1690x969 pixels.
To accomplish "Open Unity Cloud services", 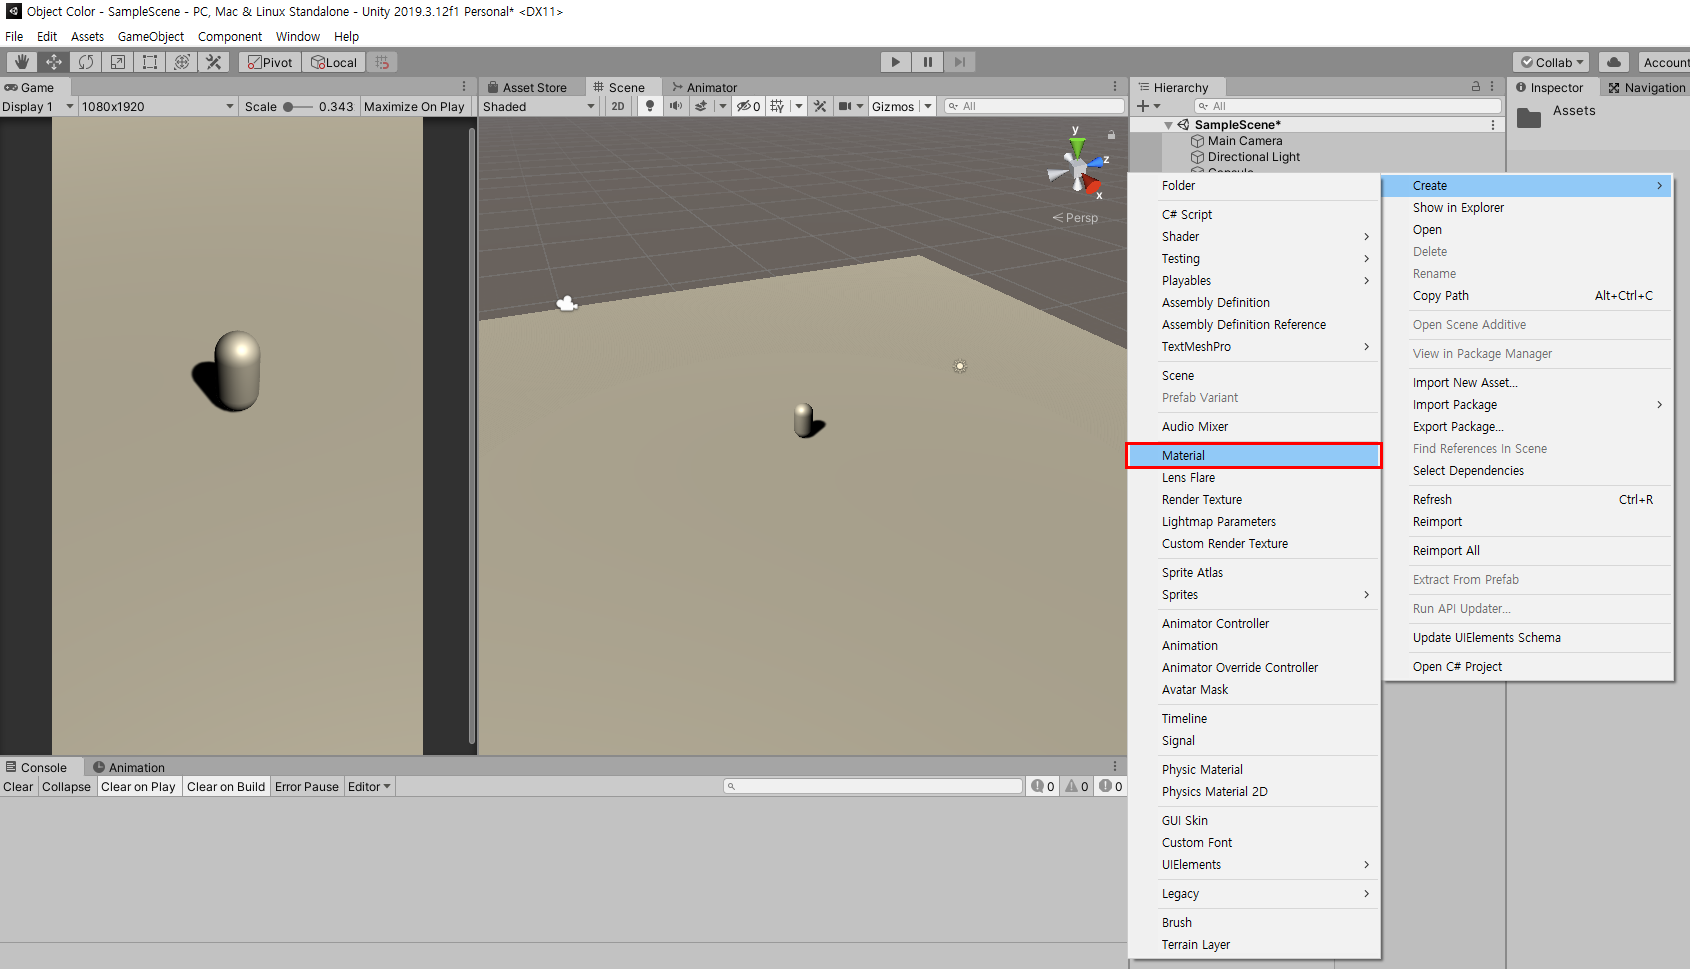I will point(1614,62).
